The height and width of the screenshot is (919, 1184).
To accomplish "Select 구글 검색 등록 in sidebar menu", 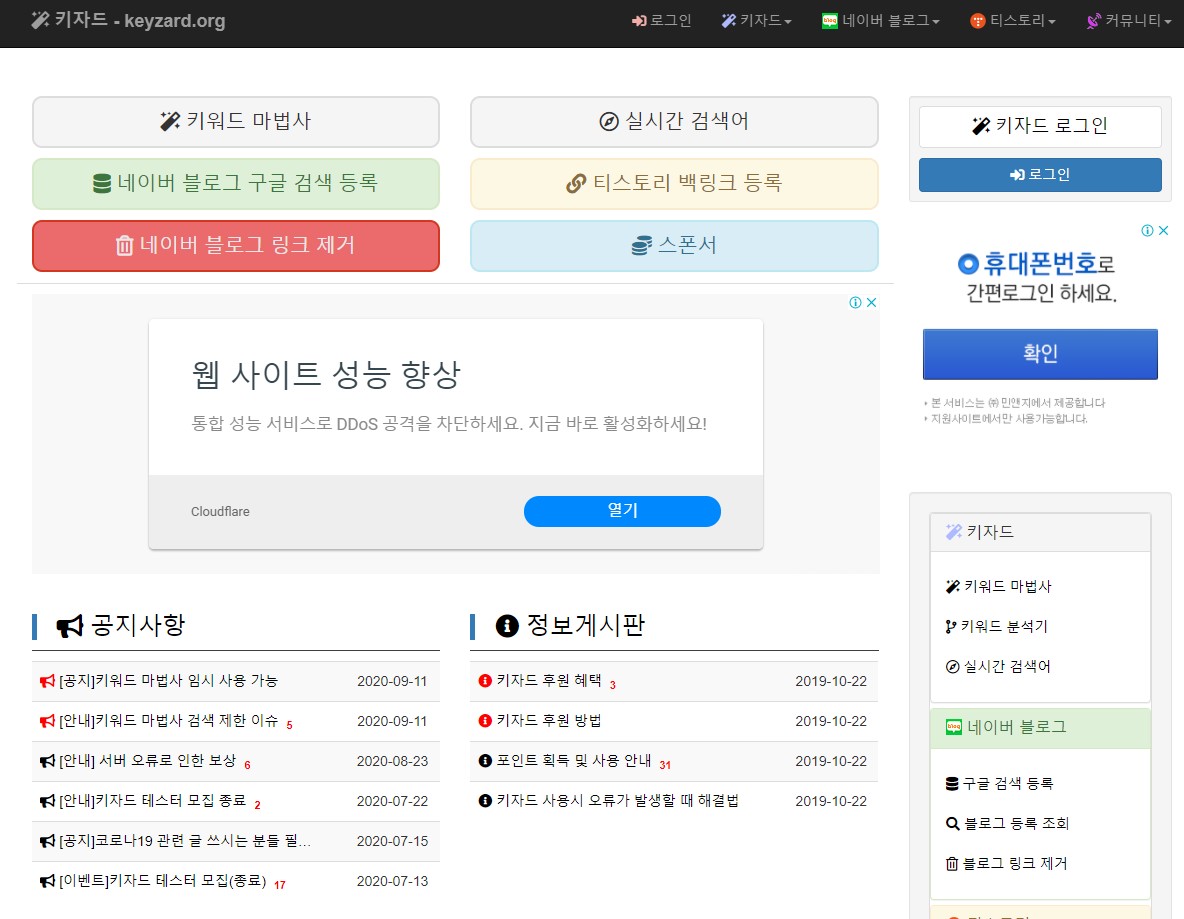I will click(999, 783).
